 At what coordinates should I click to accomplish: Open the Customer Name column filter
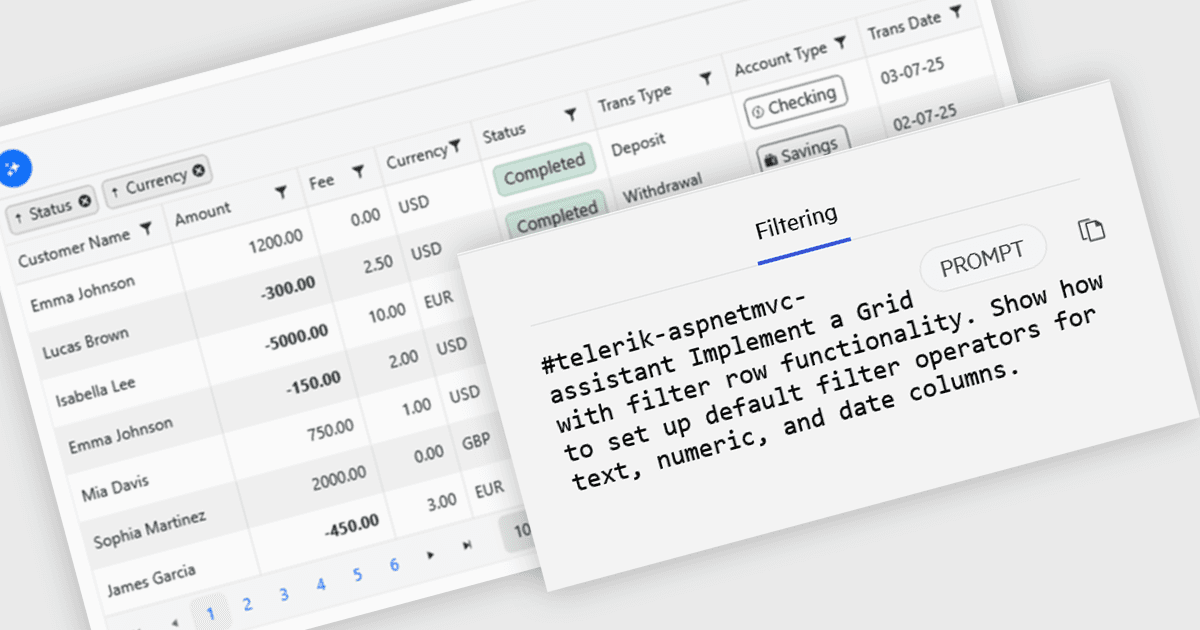coord(146,229)
